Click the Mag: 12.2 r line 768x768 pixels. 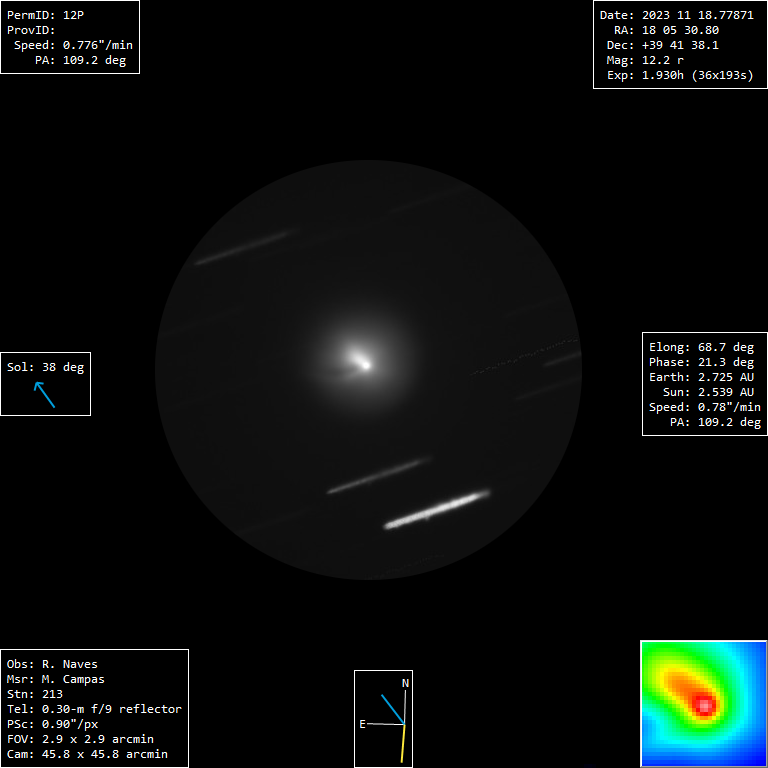pos(645,60)
